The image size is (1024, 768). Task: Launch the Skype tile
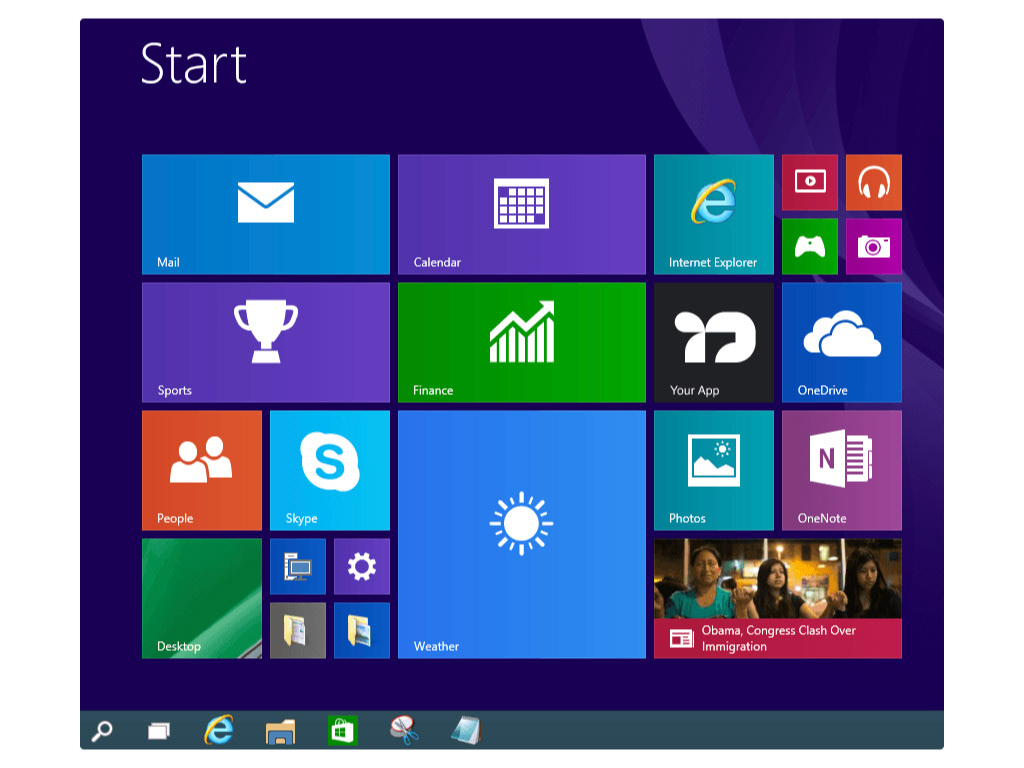[x=330, y=470]
